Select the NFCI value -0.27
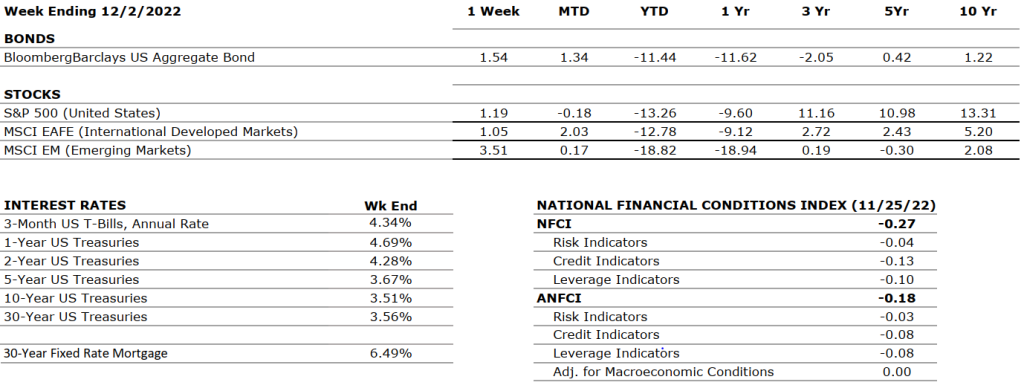The height and width of the screenshot is (391, 1024). pos(897,224)
